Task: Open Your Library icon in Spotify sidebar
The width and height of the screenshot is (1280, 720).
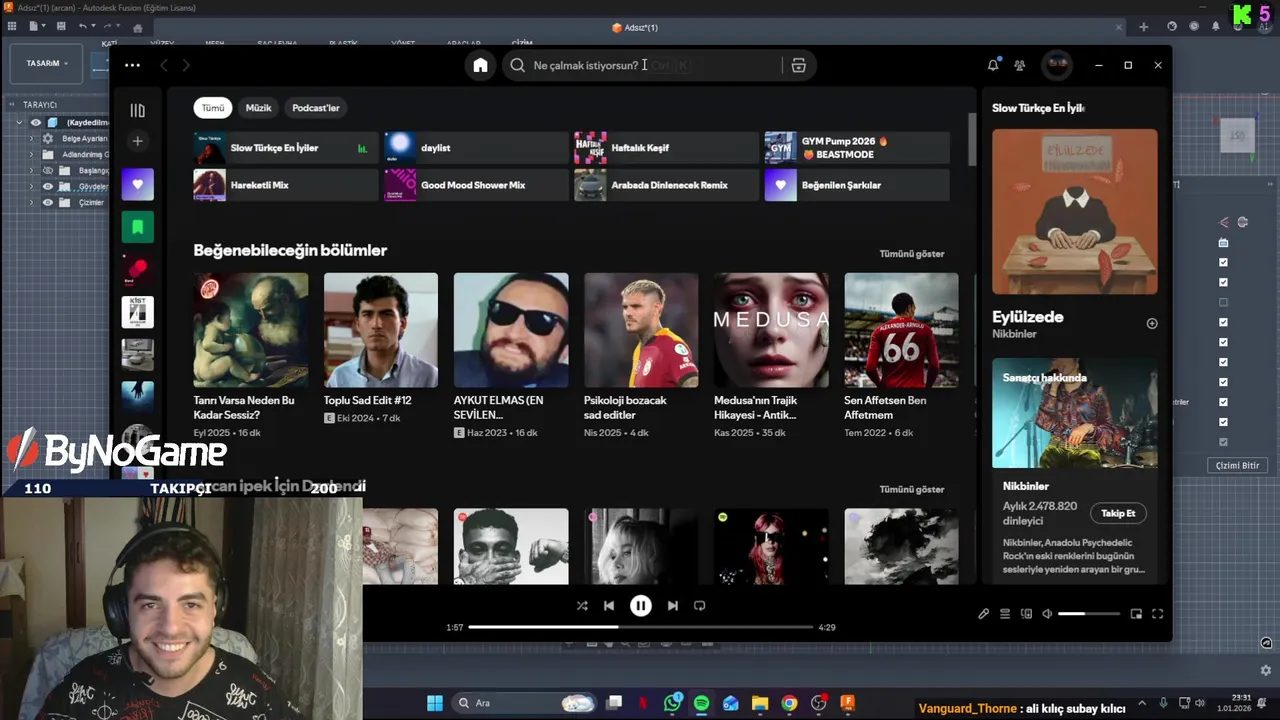Action: click(138, 110)
